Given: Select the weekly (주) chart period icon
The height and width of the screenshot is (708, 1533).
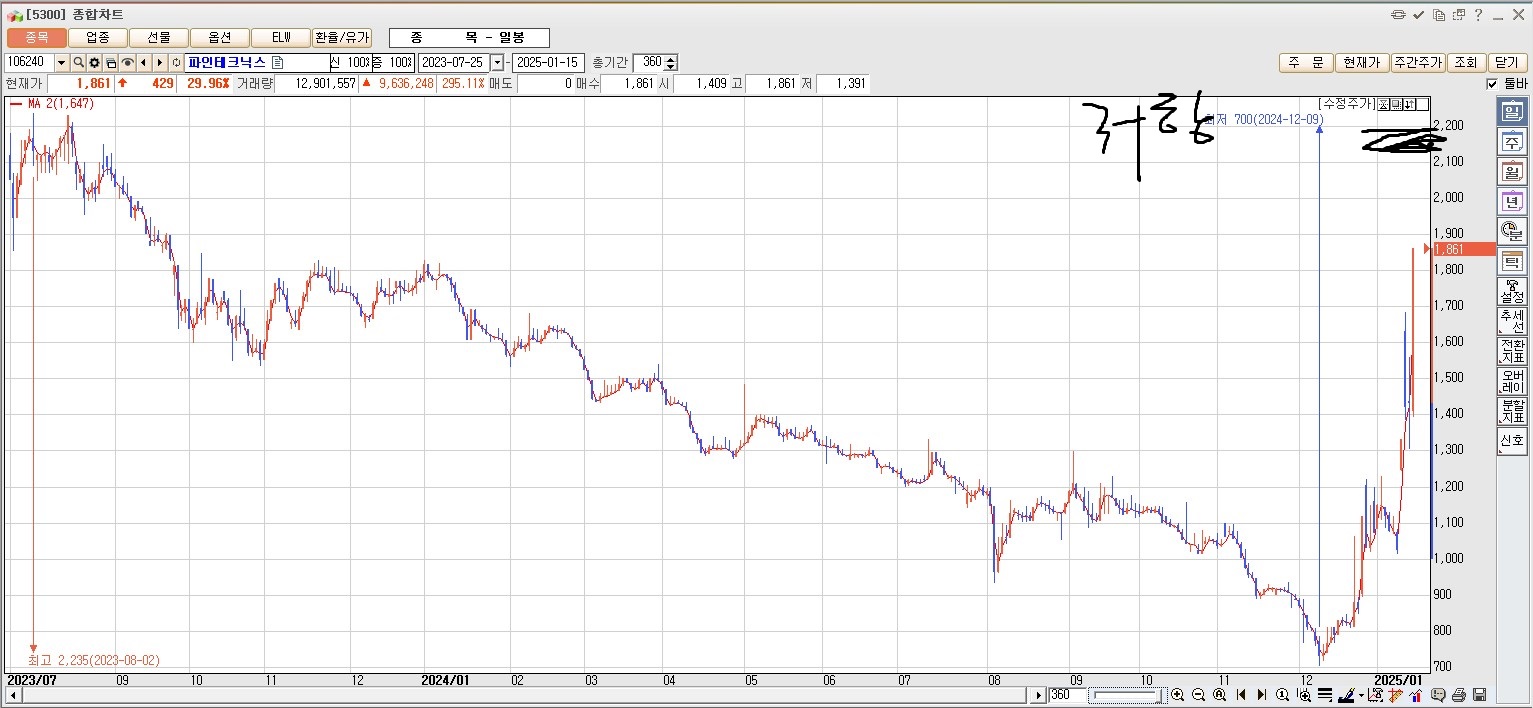Looking at the screenshot, I should coord(1511,142).
